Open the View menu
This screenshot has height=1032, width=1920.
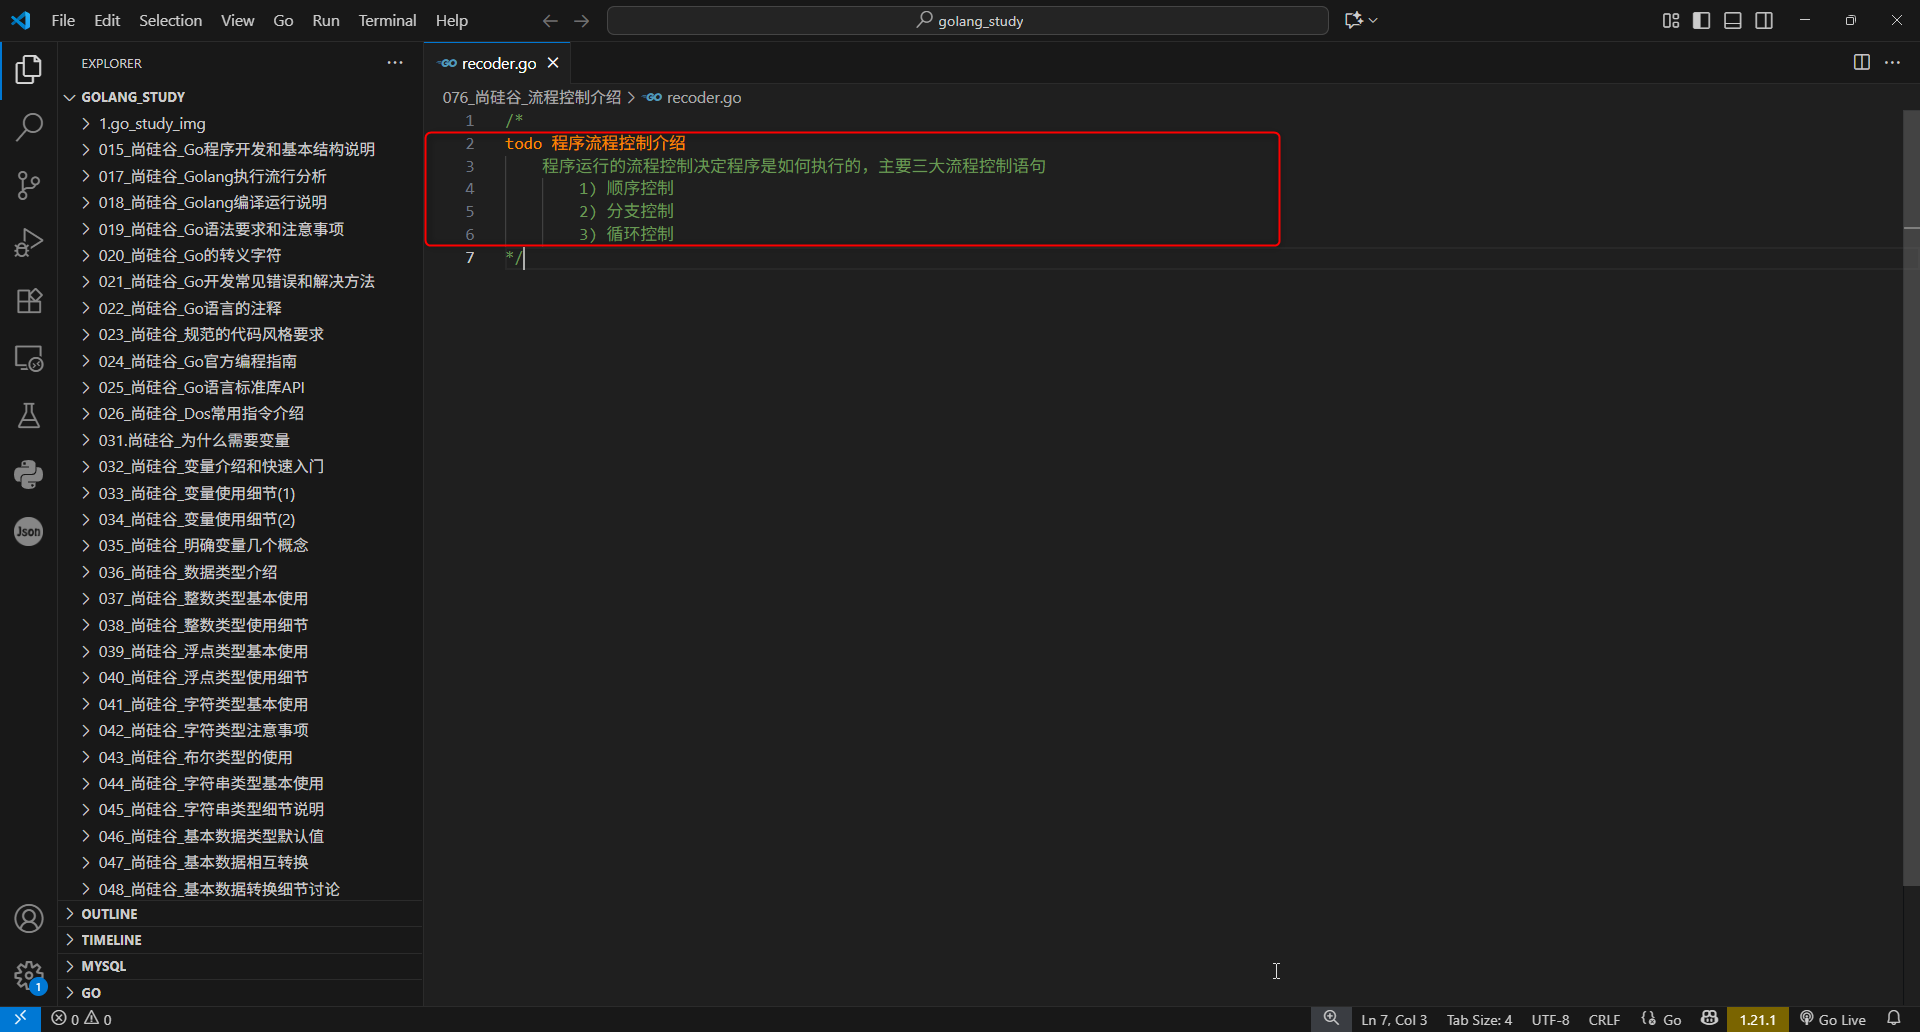237,20
